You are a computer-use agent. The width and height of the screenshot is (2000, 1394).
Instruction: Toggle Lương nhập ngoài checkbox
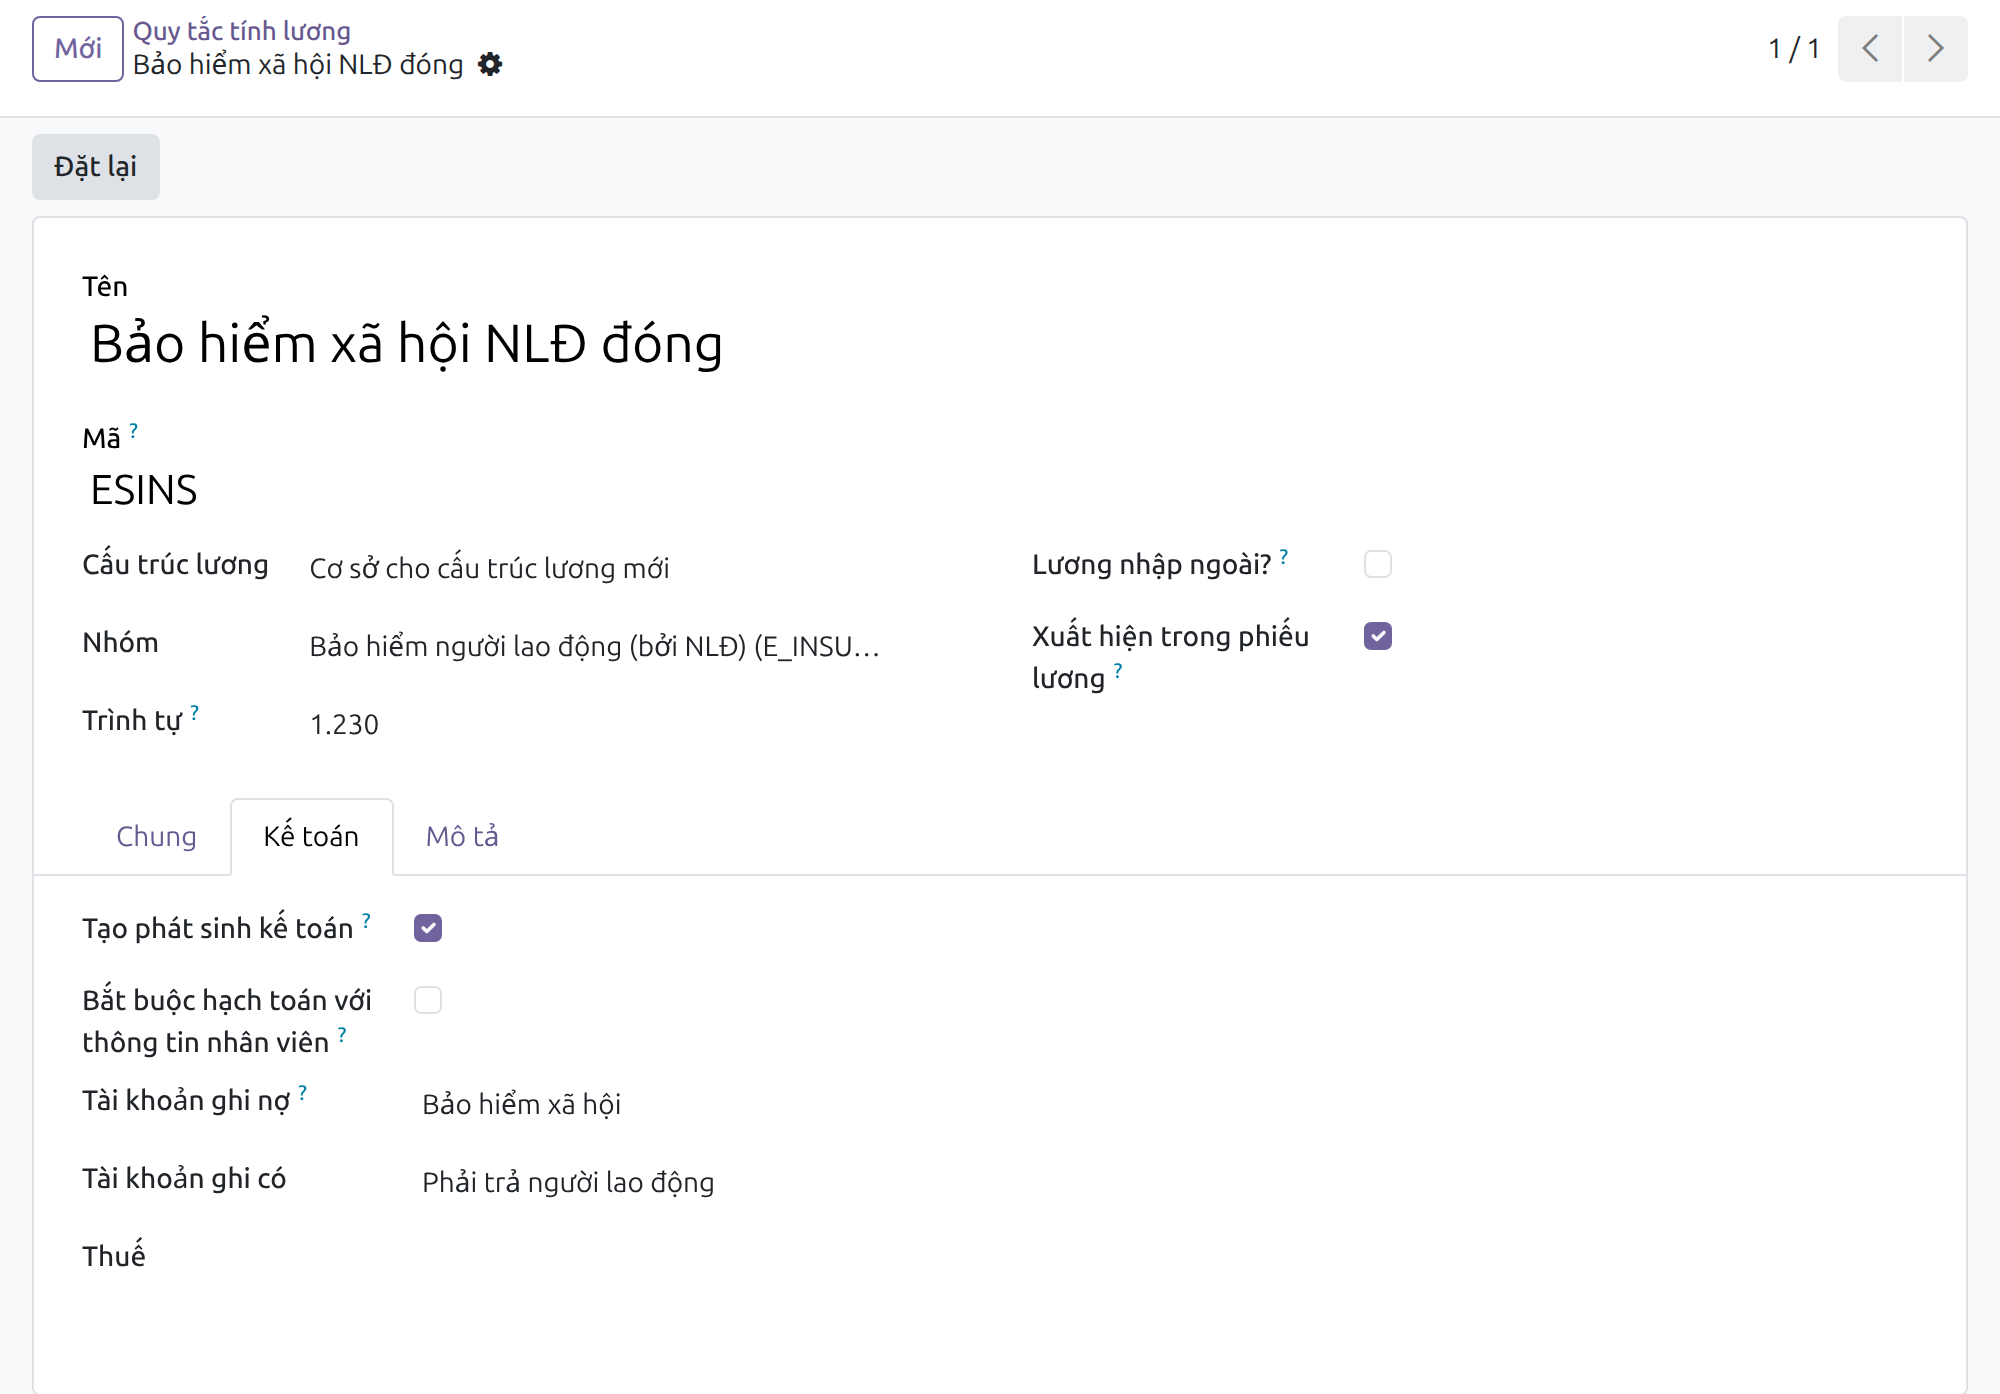[1378, 564]
